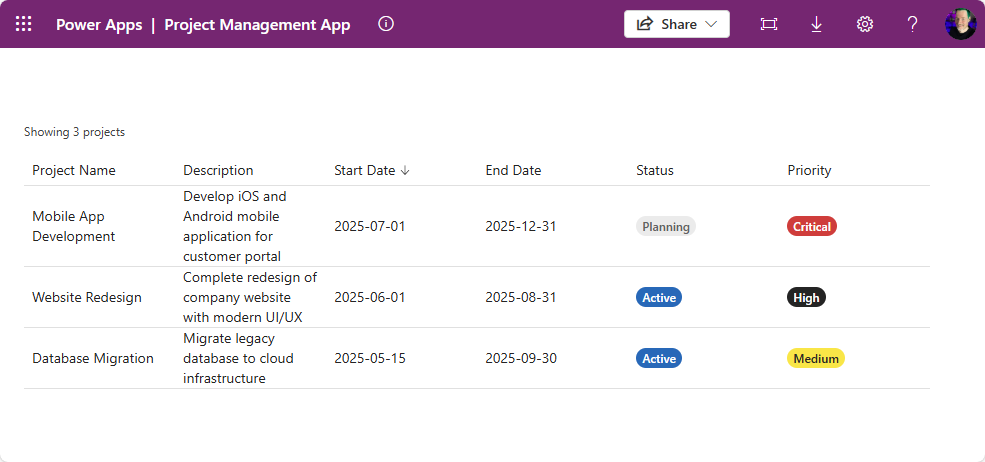Click the download arrow icon
The image size is (985, 462).
[816, 24]
